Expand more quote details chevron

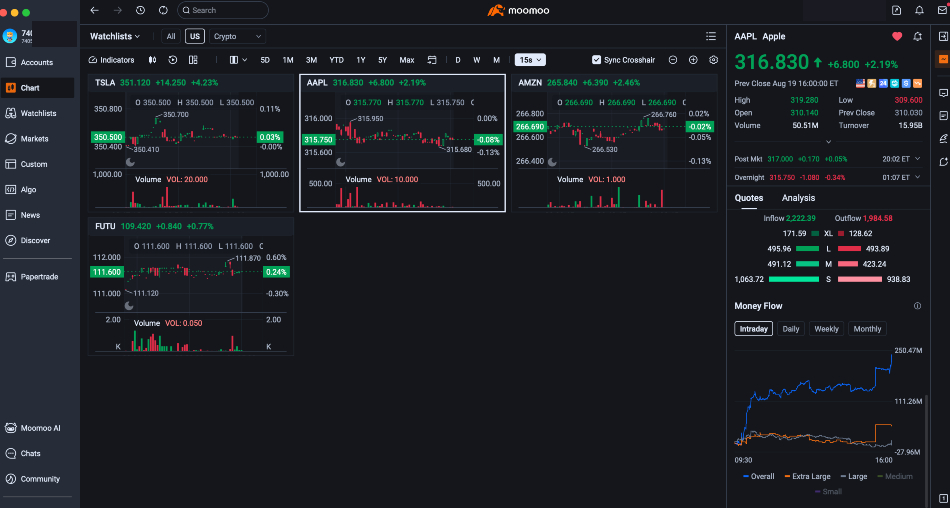click(x=828, y=142)
